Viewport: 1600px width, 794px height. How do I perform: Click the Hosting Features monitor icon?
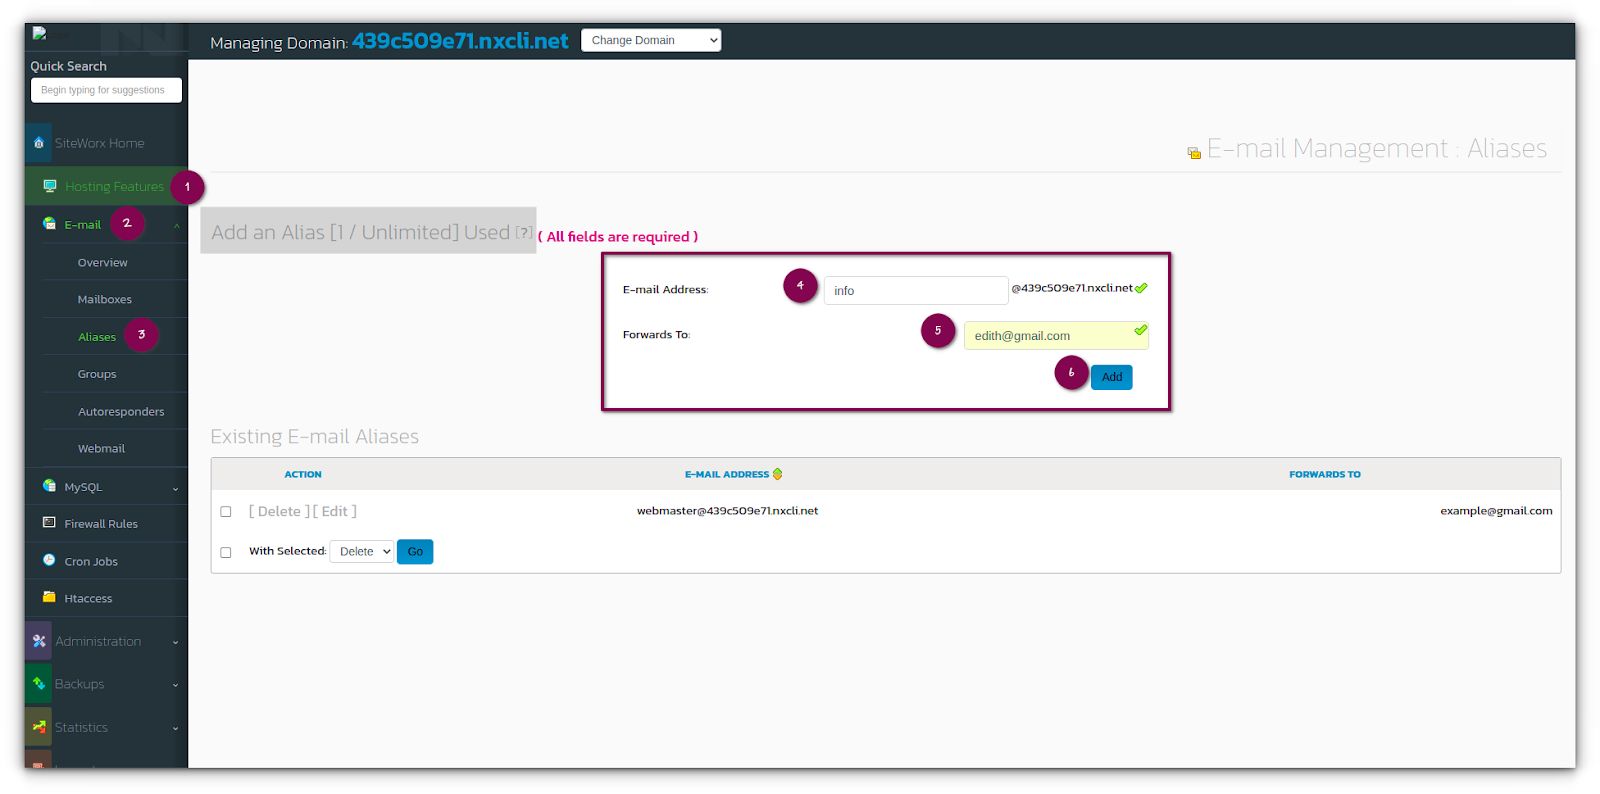click(50, 186)
